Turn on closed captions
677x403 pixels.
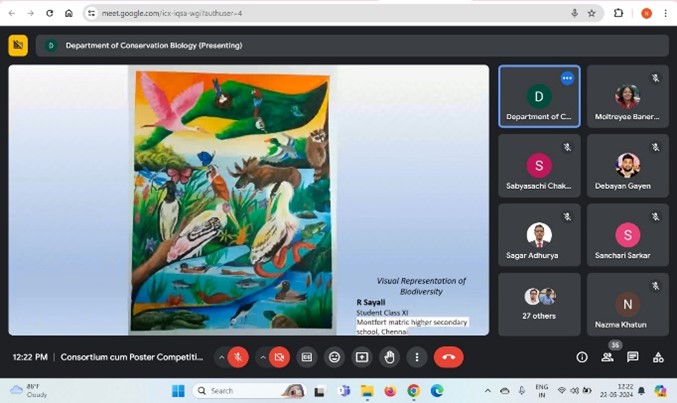pos(307,357)
